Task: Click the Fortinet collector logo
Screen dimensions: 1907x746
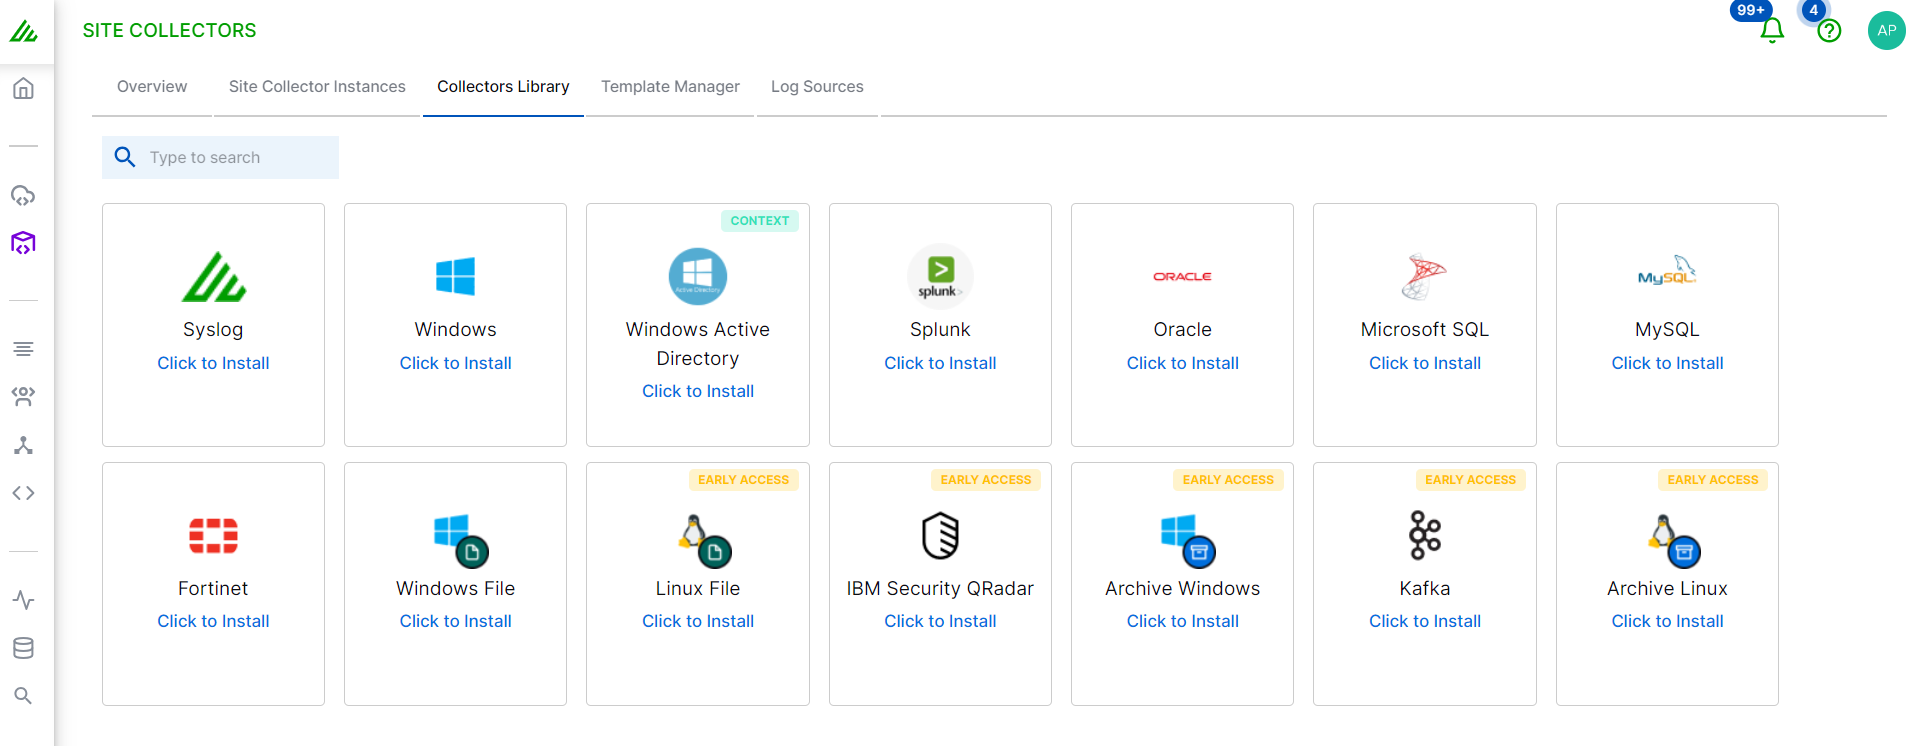Action: click(213, 535)
